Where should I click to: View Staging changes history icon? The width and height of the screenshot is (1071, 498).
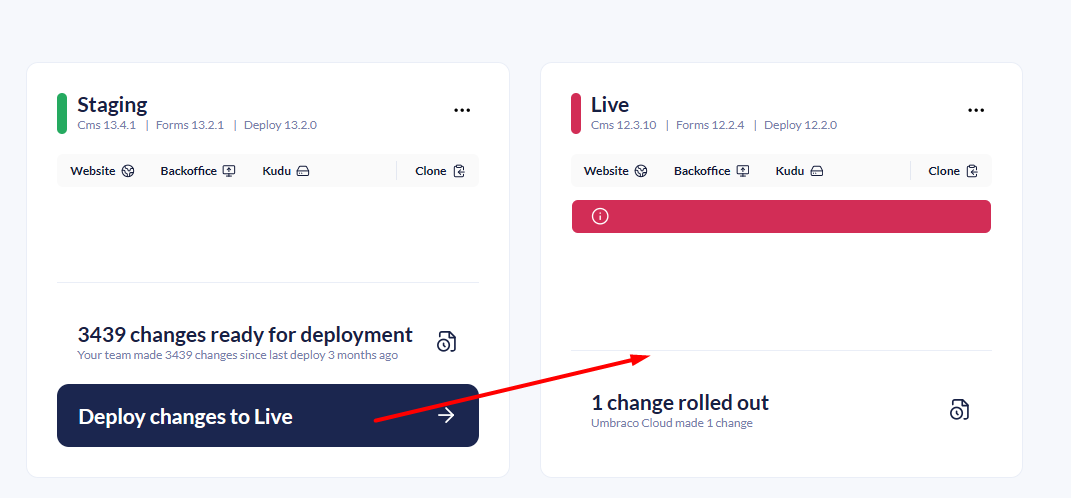(446, 341)
